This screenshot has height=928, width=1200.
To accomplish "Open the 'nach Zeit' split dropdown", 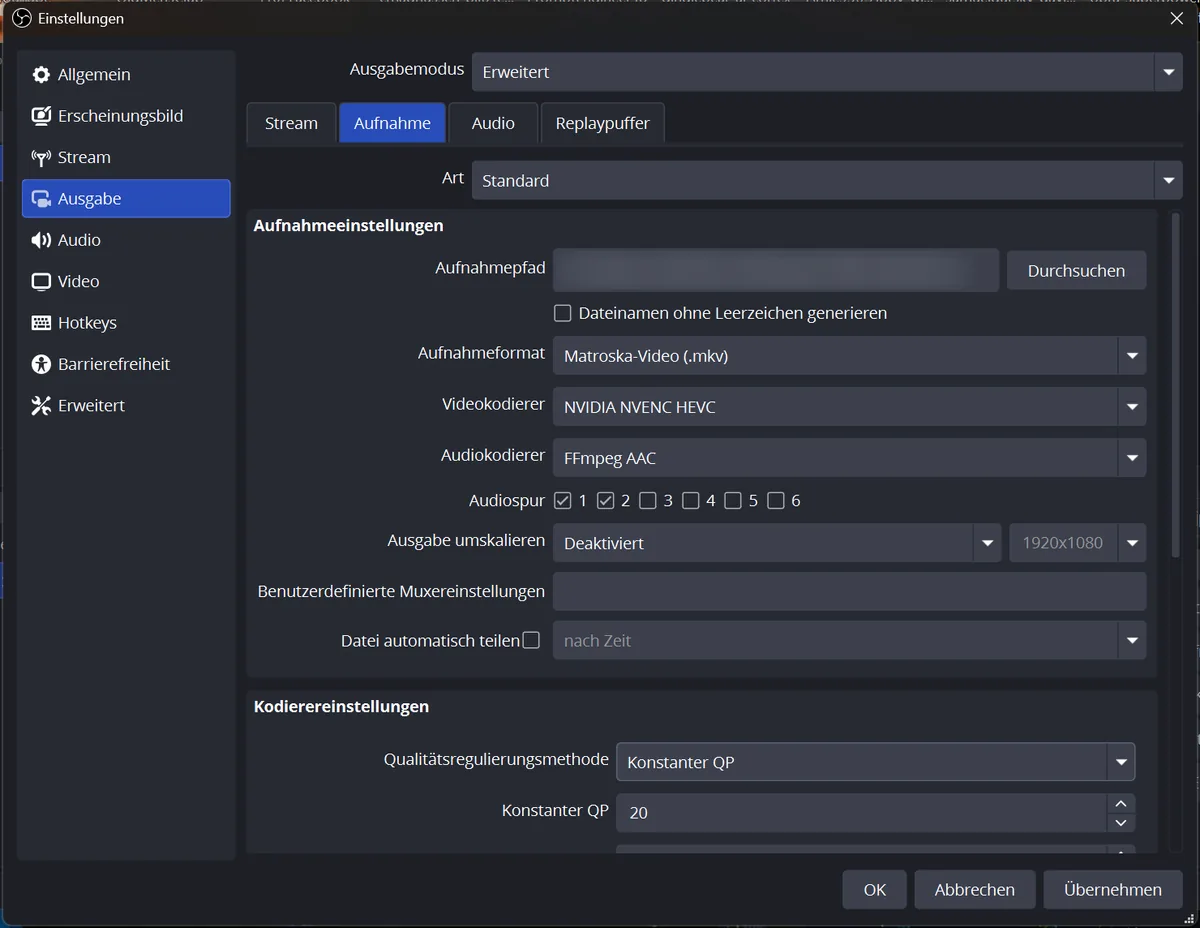I will click(849, 641).
